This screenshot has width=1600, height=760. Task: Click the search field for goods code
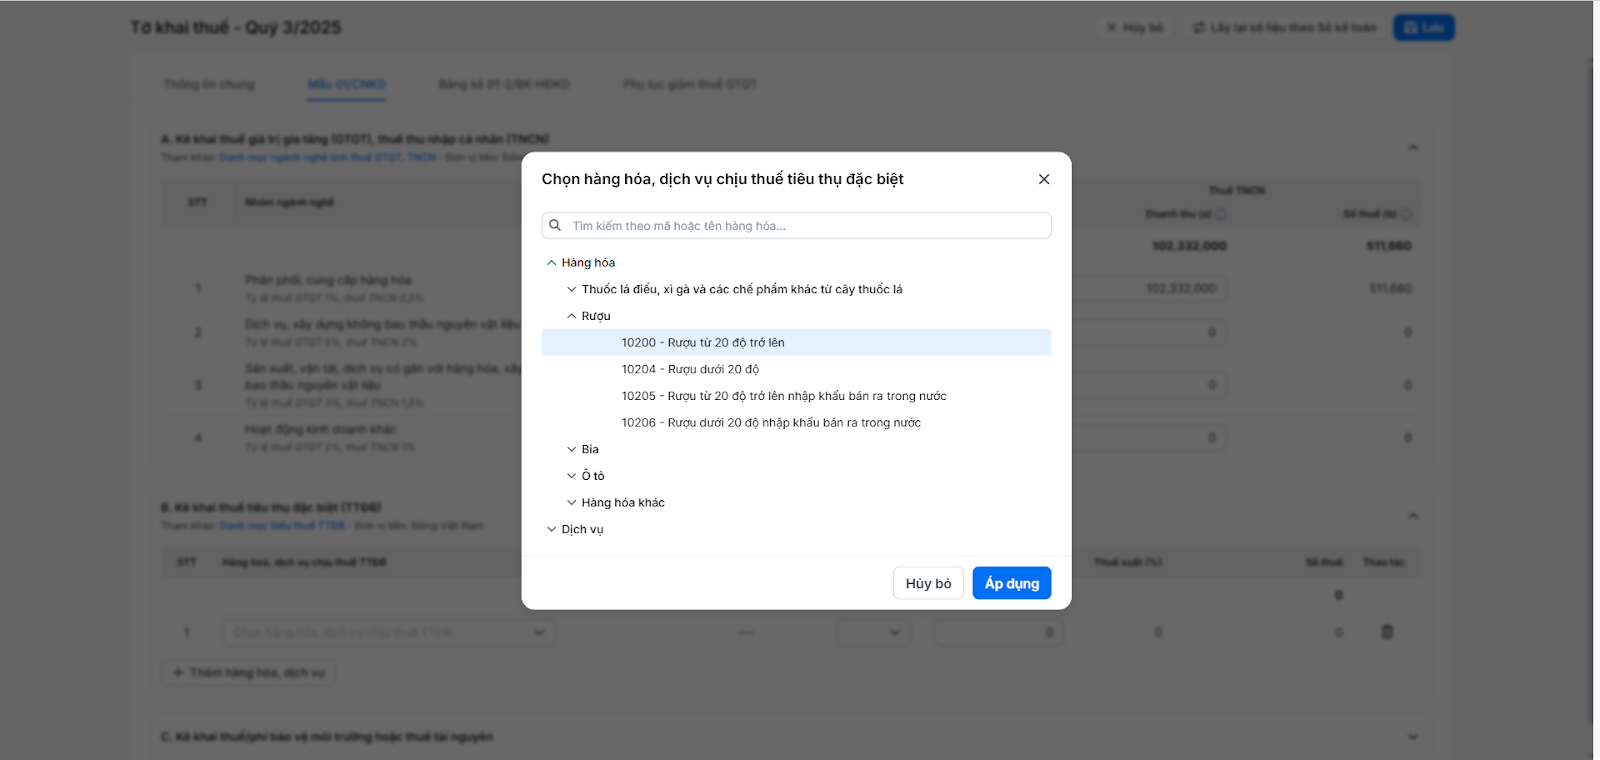[800, 226]
